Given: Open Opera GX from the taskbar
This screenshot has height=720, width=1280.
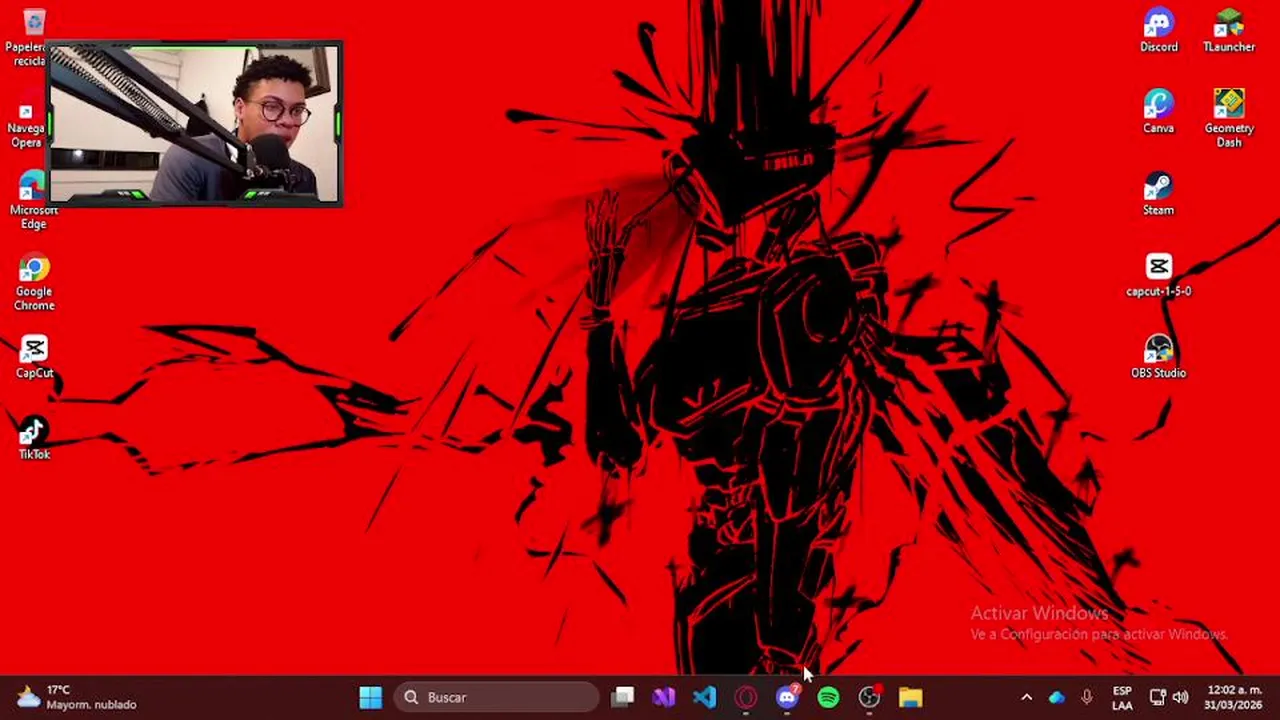Looking at the screenshot, I should point(746,697).
